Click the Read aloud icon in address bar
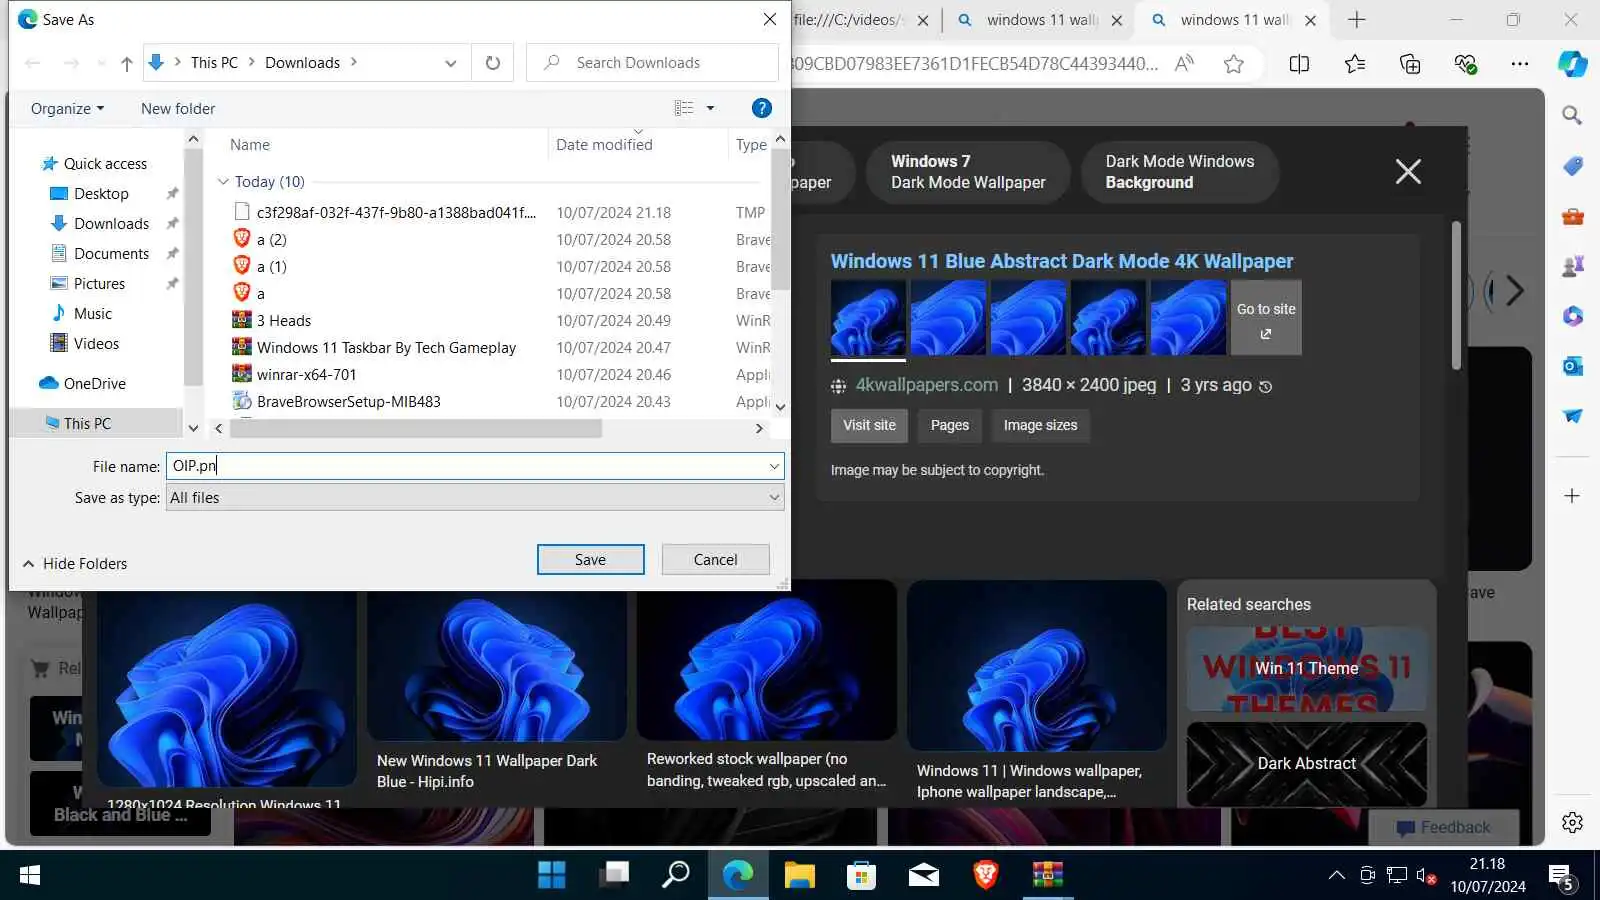The image size is (1600, 900). click(1184, 64)
